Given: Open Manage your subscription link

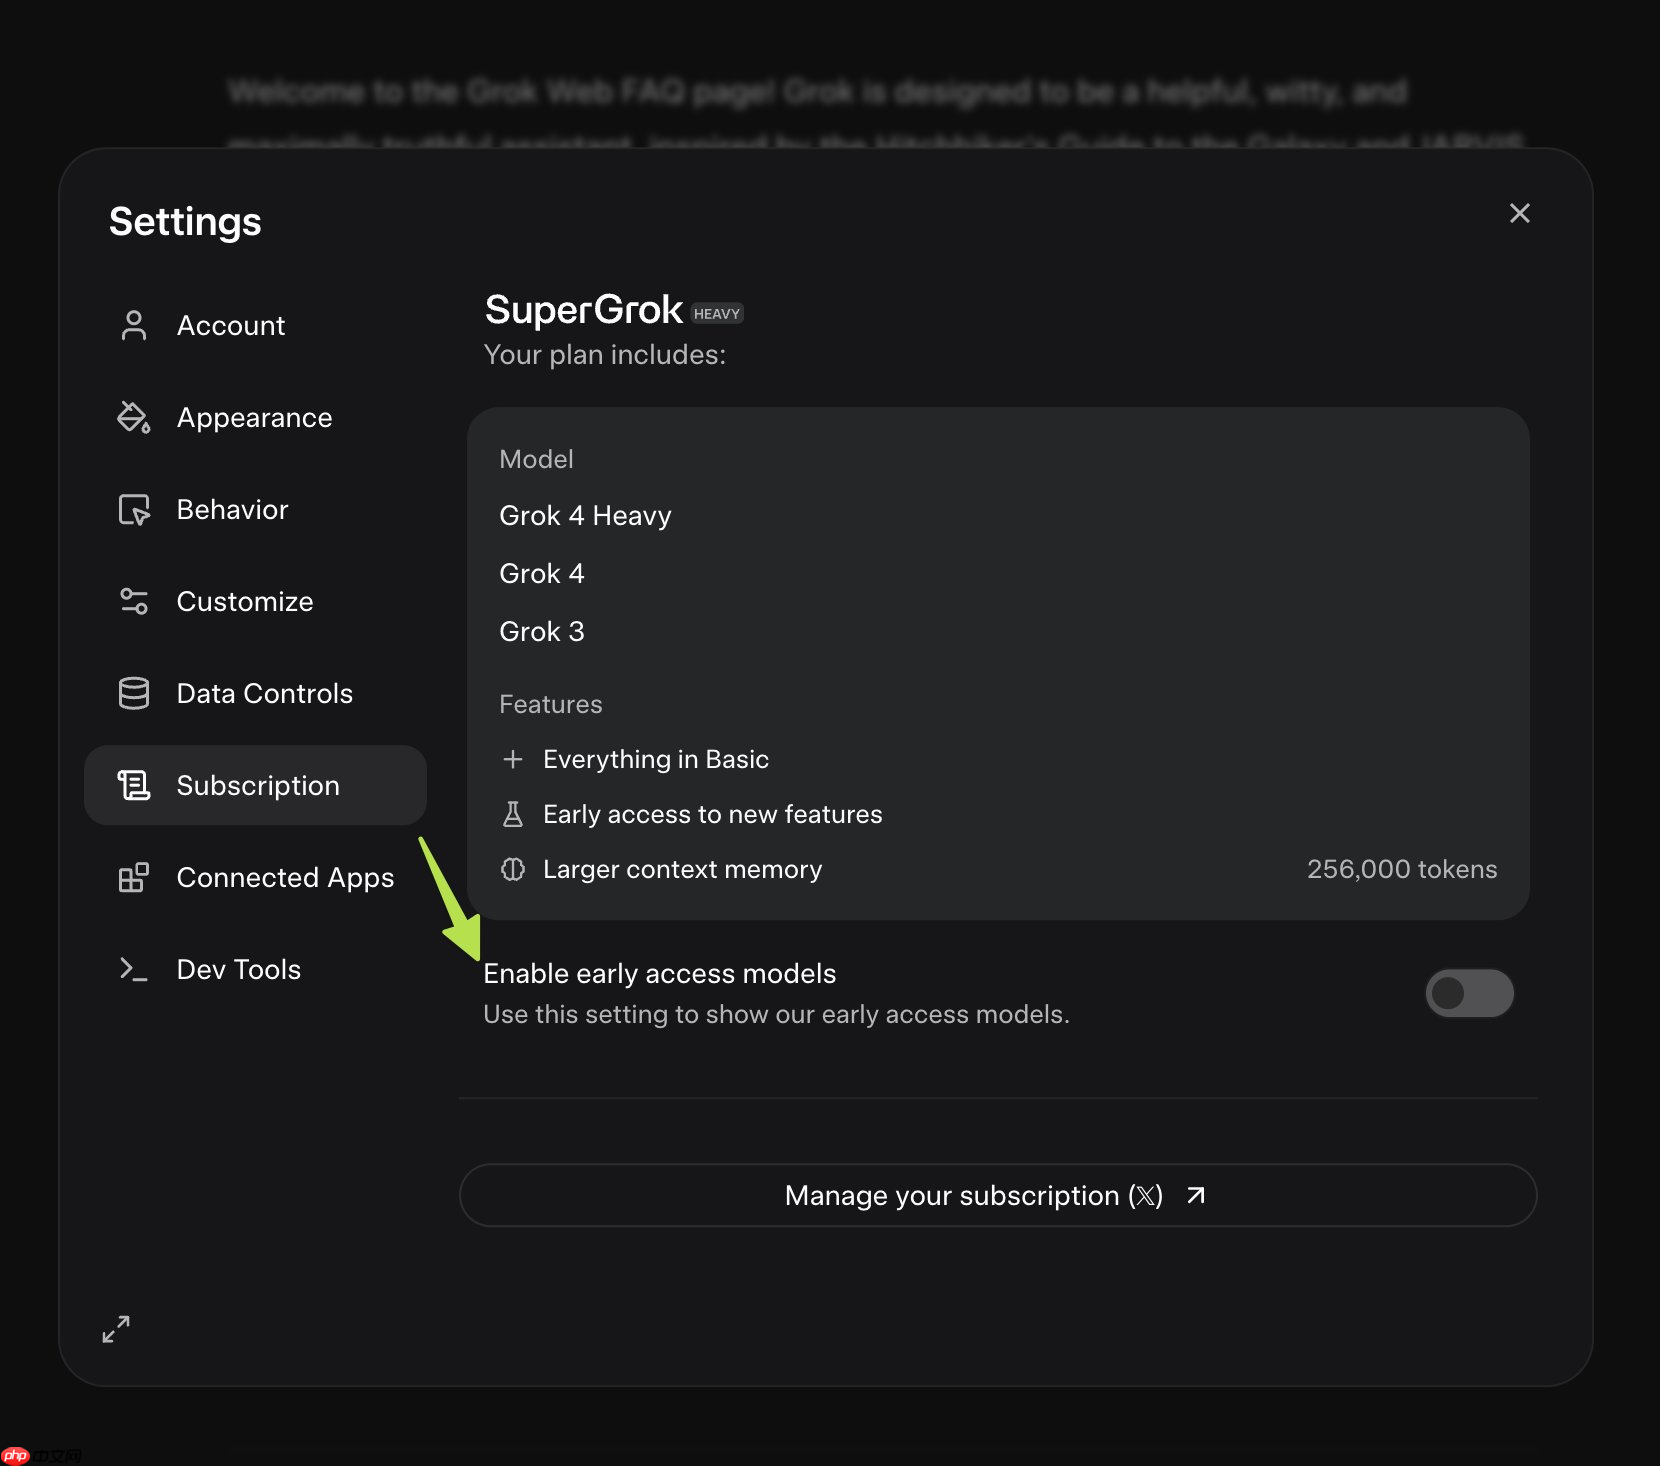Looking at the screenshot, I should (997, 1196).
